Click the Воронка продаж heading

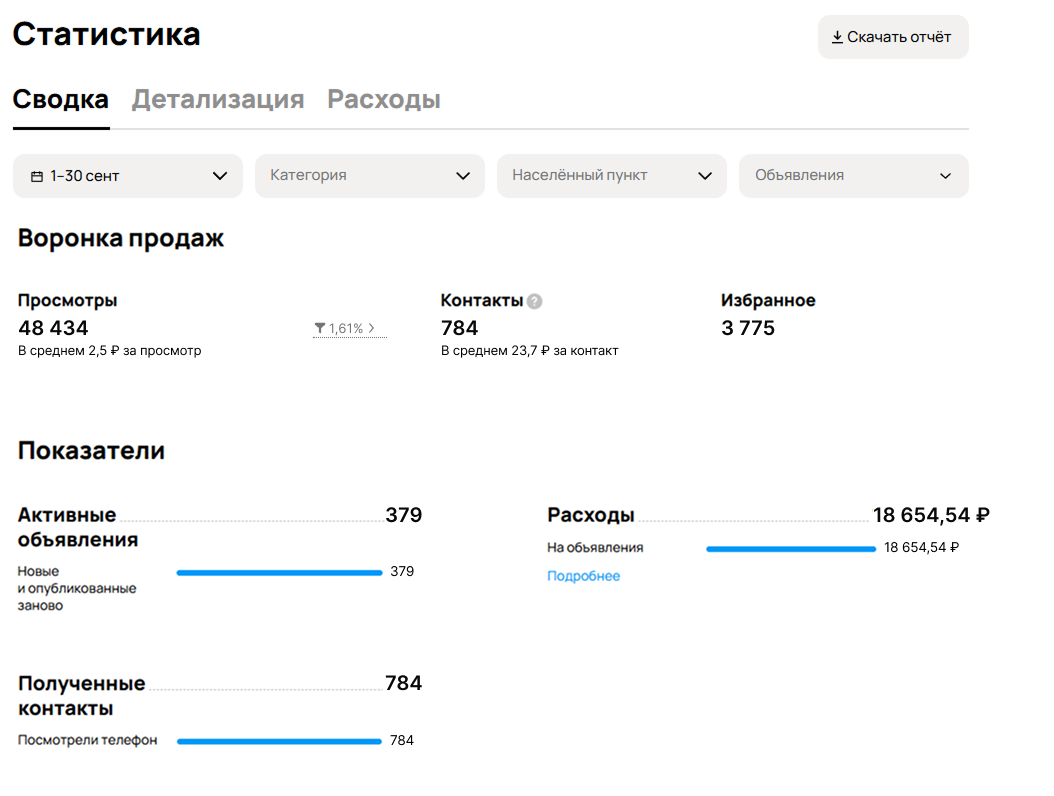tap(121, 239)
